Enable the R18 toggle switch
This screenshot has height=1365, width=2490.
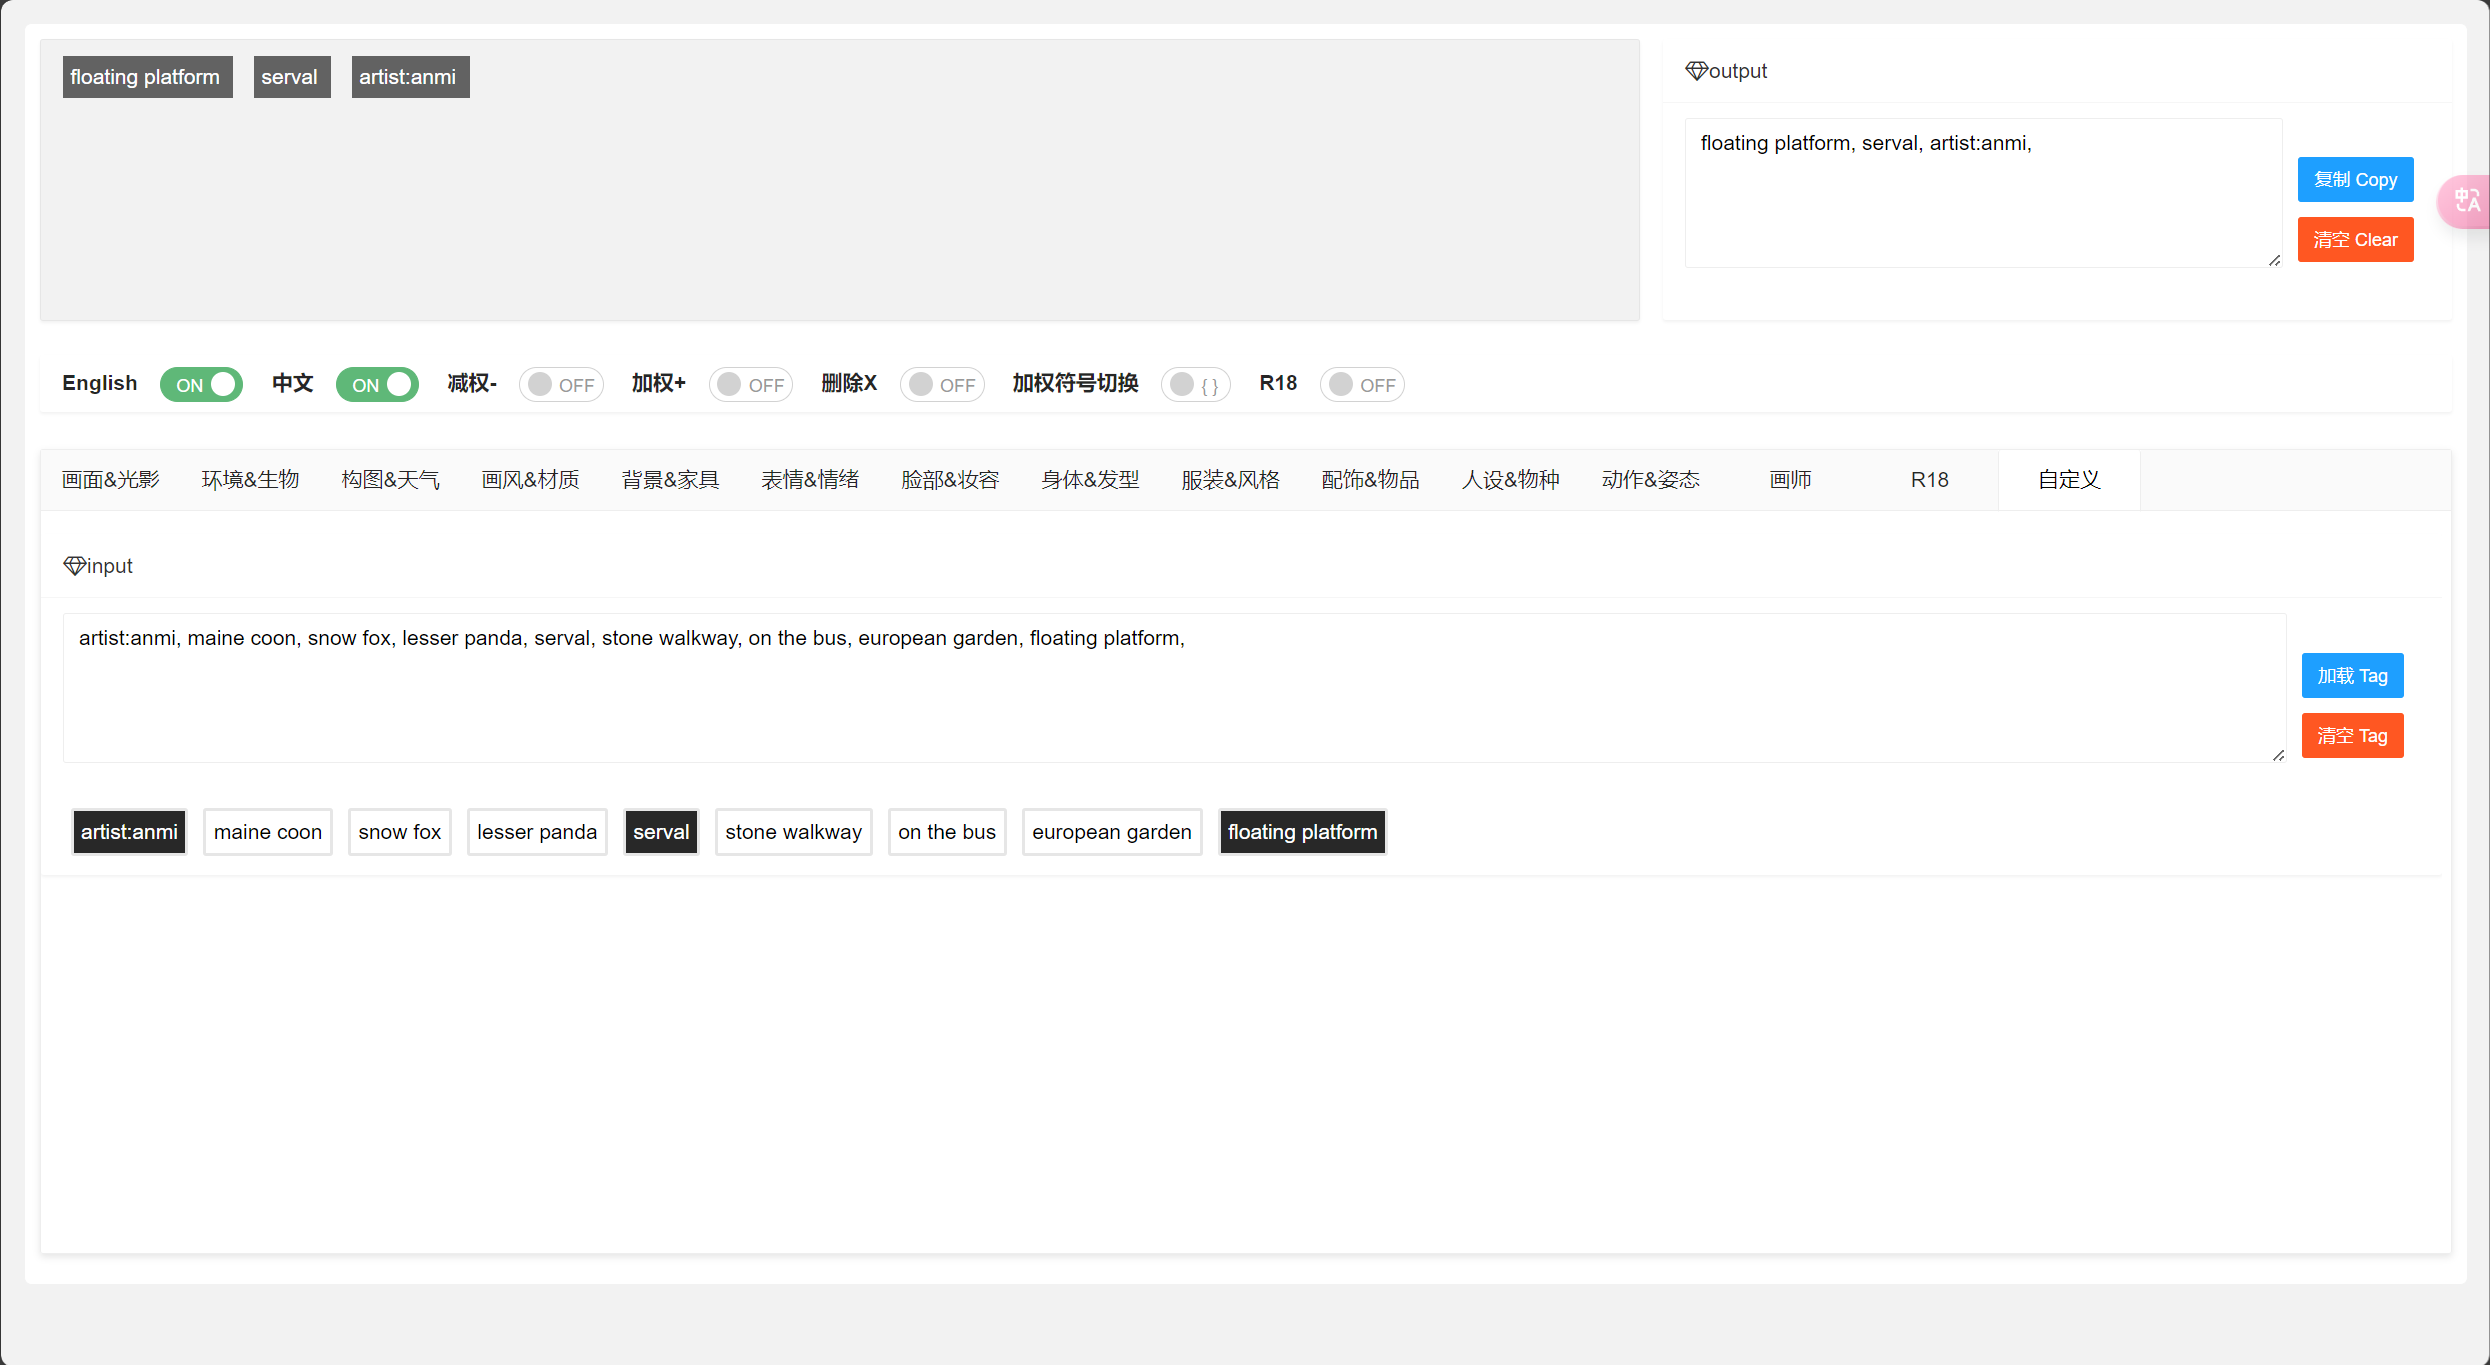tap(1362, 385)
